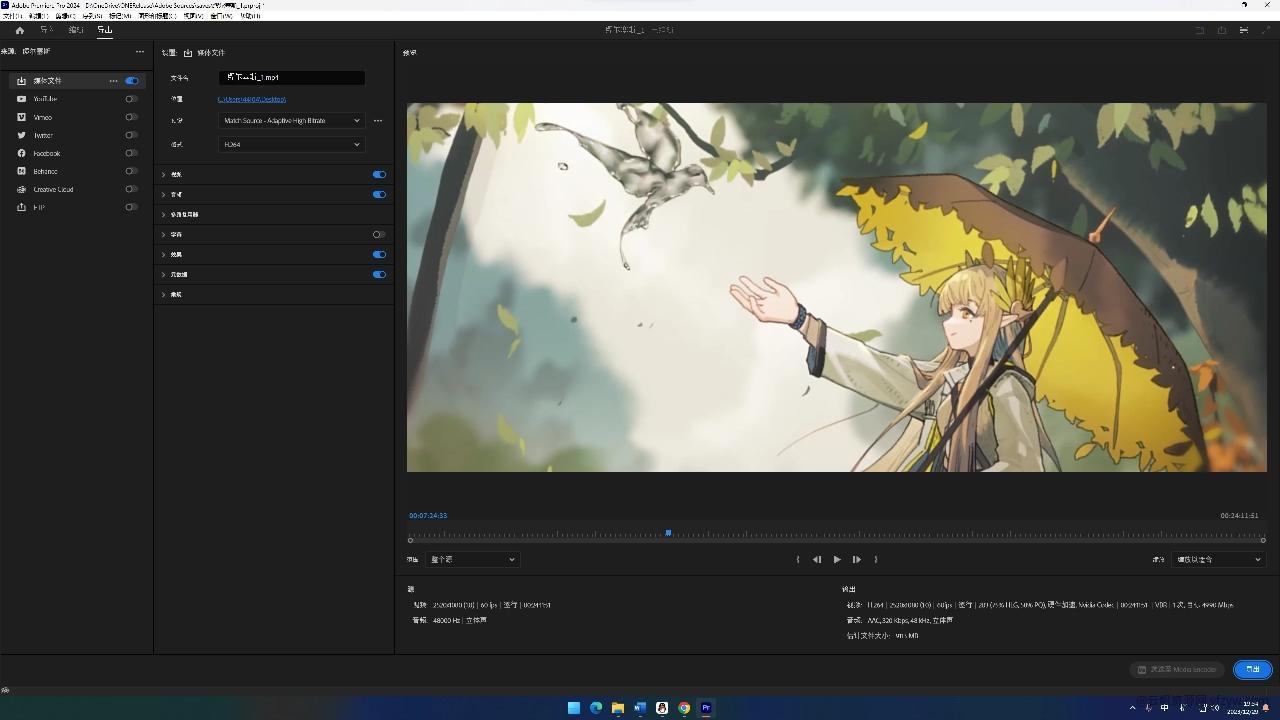Expand the 字幕 section
This screenshot has width=1280, height=720.
pyautogui.click(x=163, y=234)
